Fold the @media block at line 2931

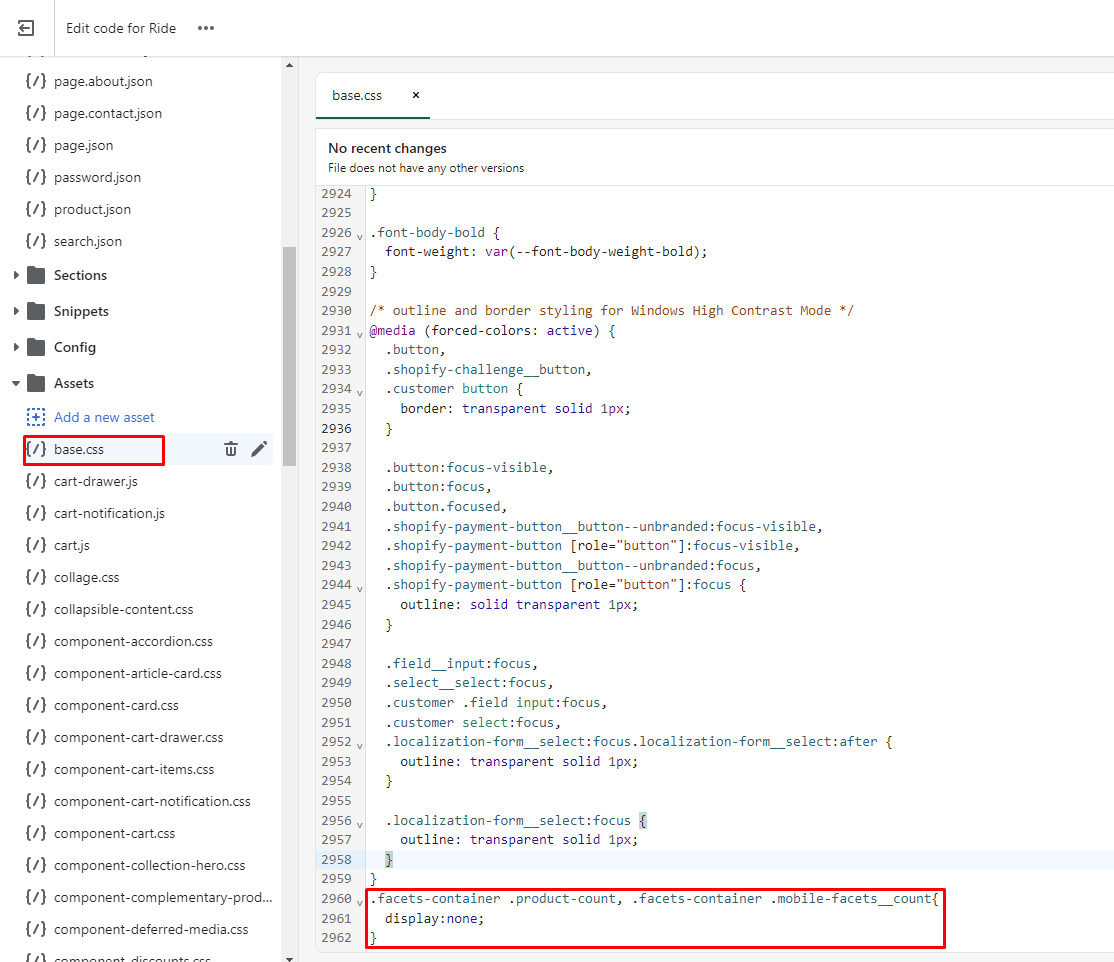(359, 333)
